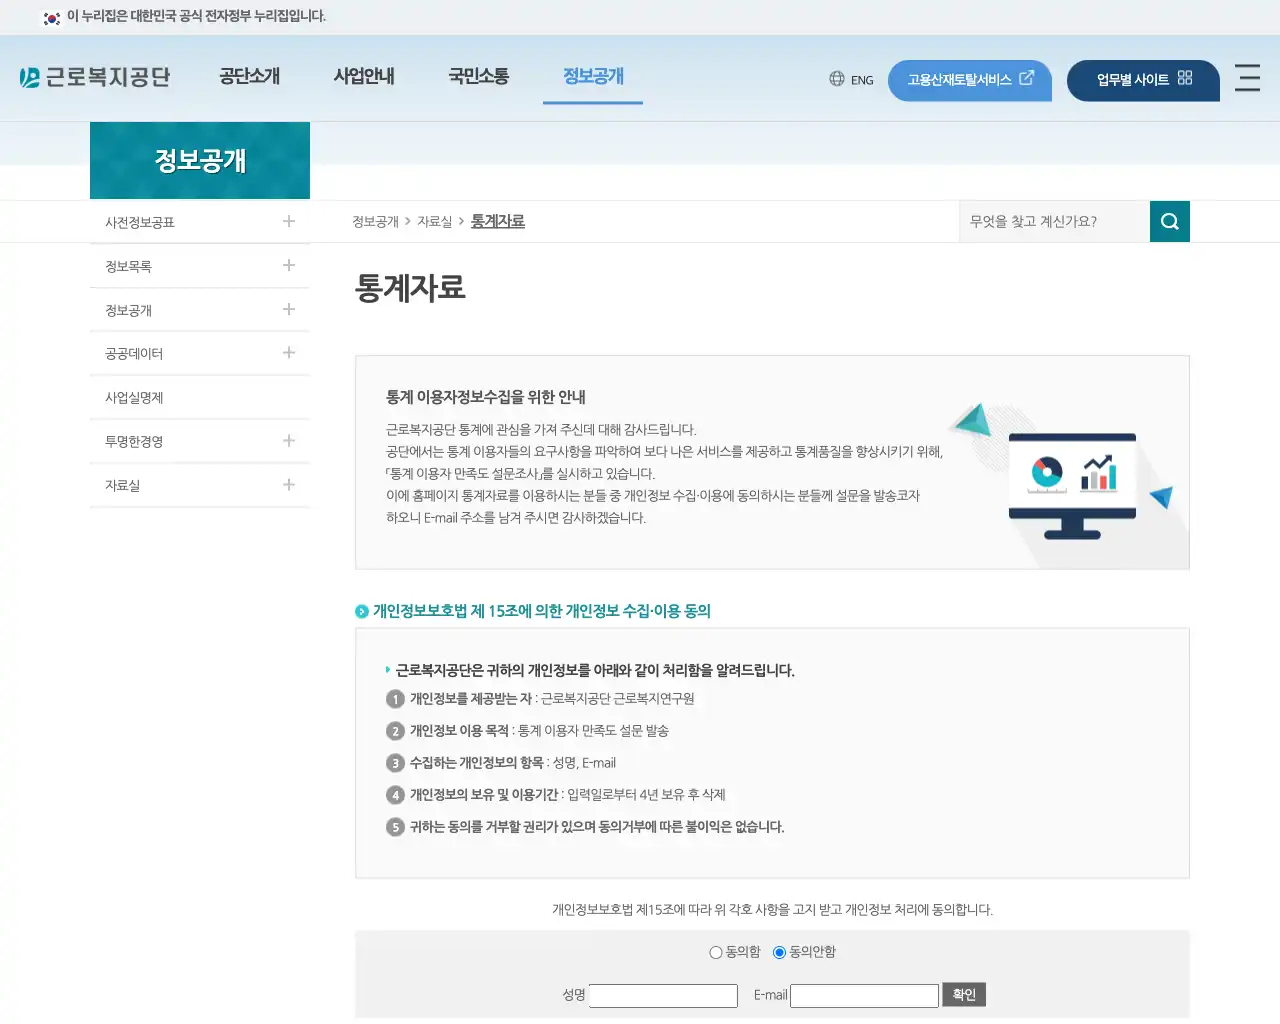Click the search magnifying glass icon
The height and width of the screenshot is (1024, 1280).
[x=1169, y=221]
